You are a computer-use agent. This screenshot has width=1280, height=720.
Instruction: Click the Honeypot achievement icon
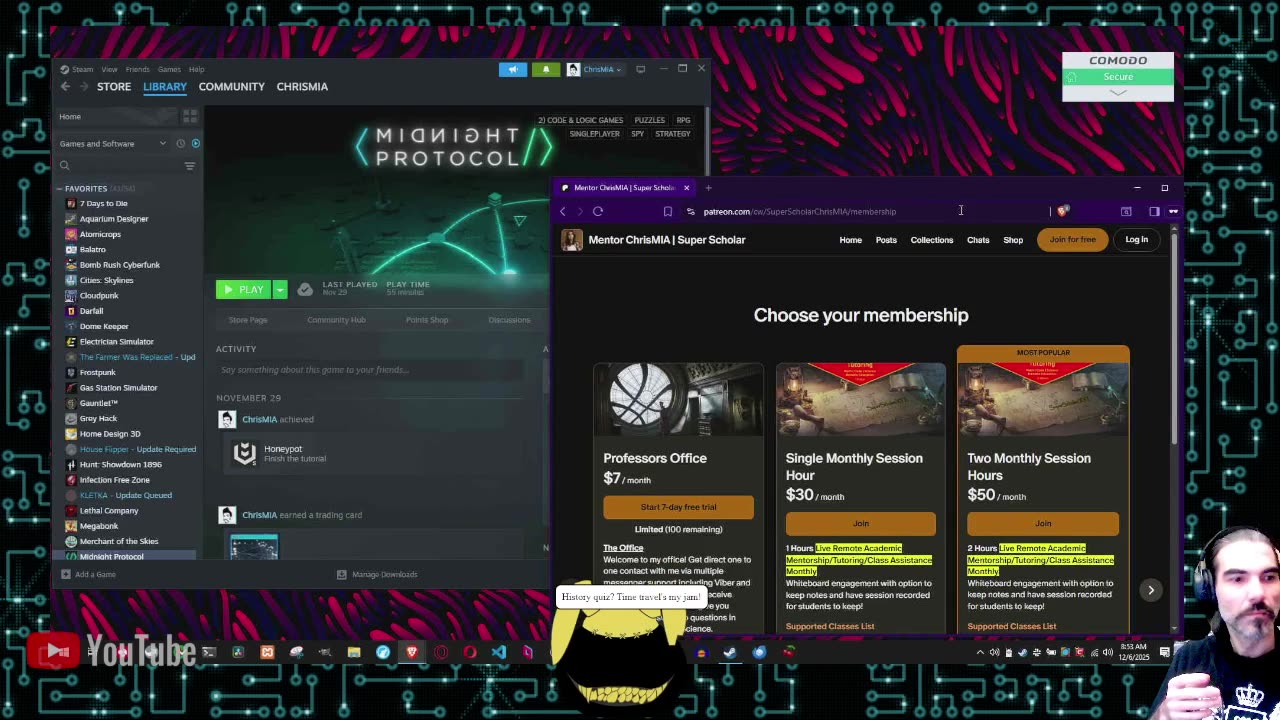coord(245,453)
